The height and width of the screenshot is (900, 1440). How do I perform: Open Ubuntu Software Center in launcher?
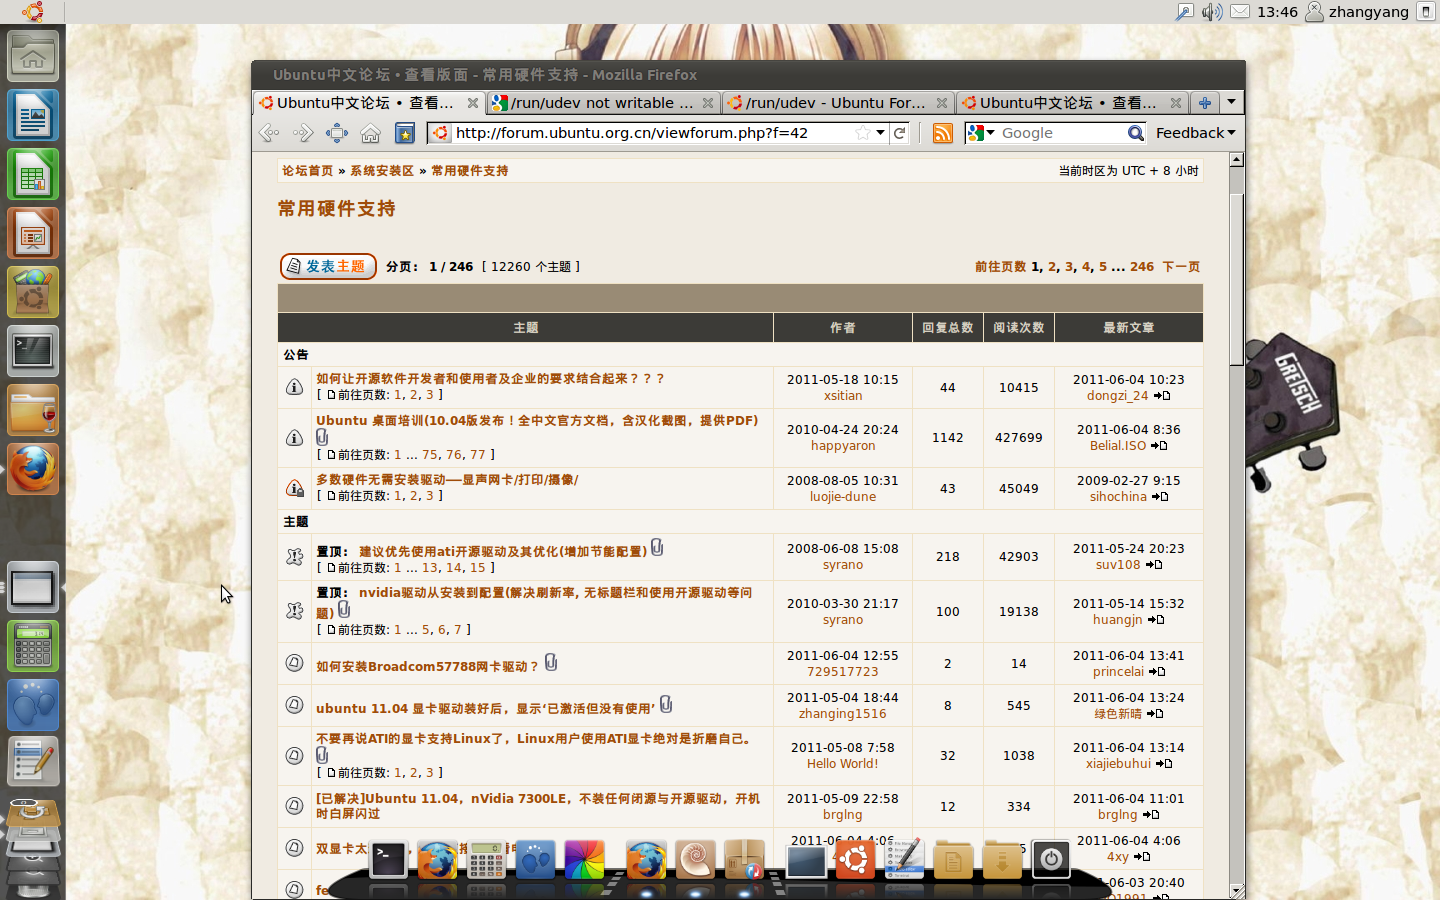(33, 292)
